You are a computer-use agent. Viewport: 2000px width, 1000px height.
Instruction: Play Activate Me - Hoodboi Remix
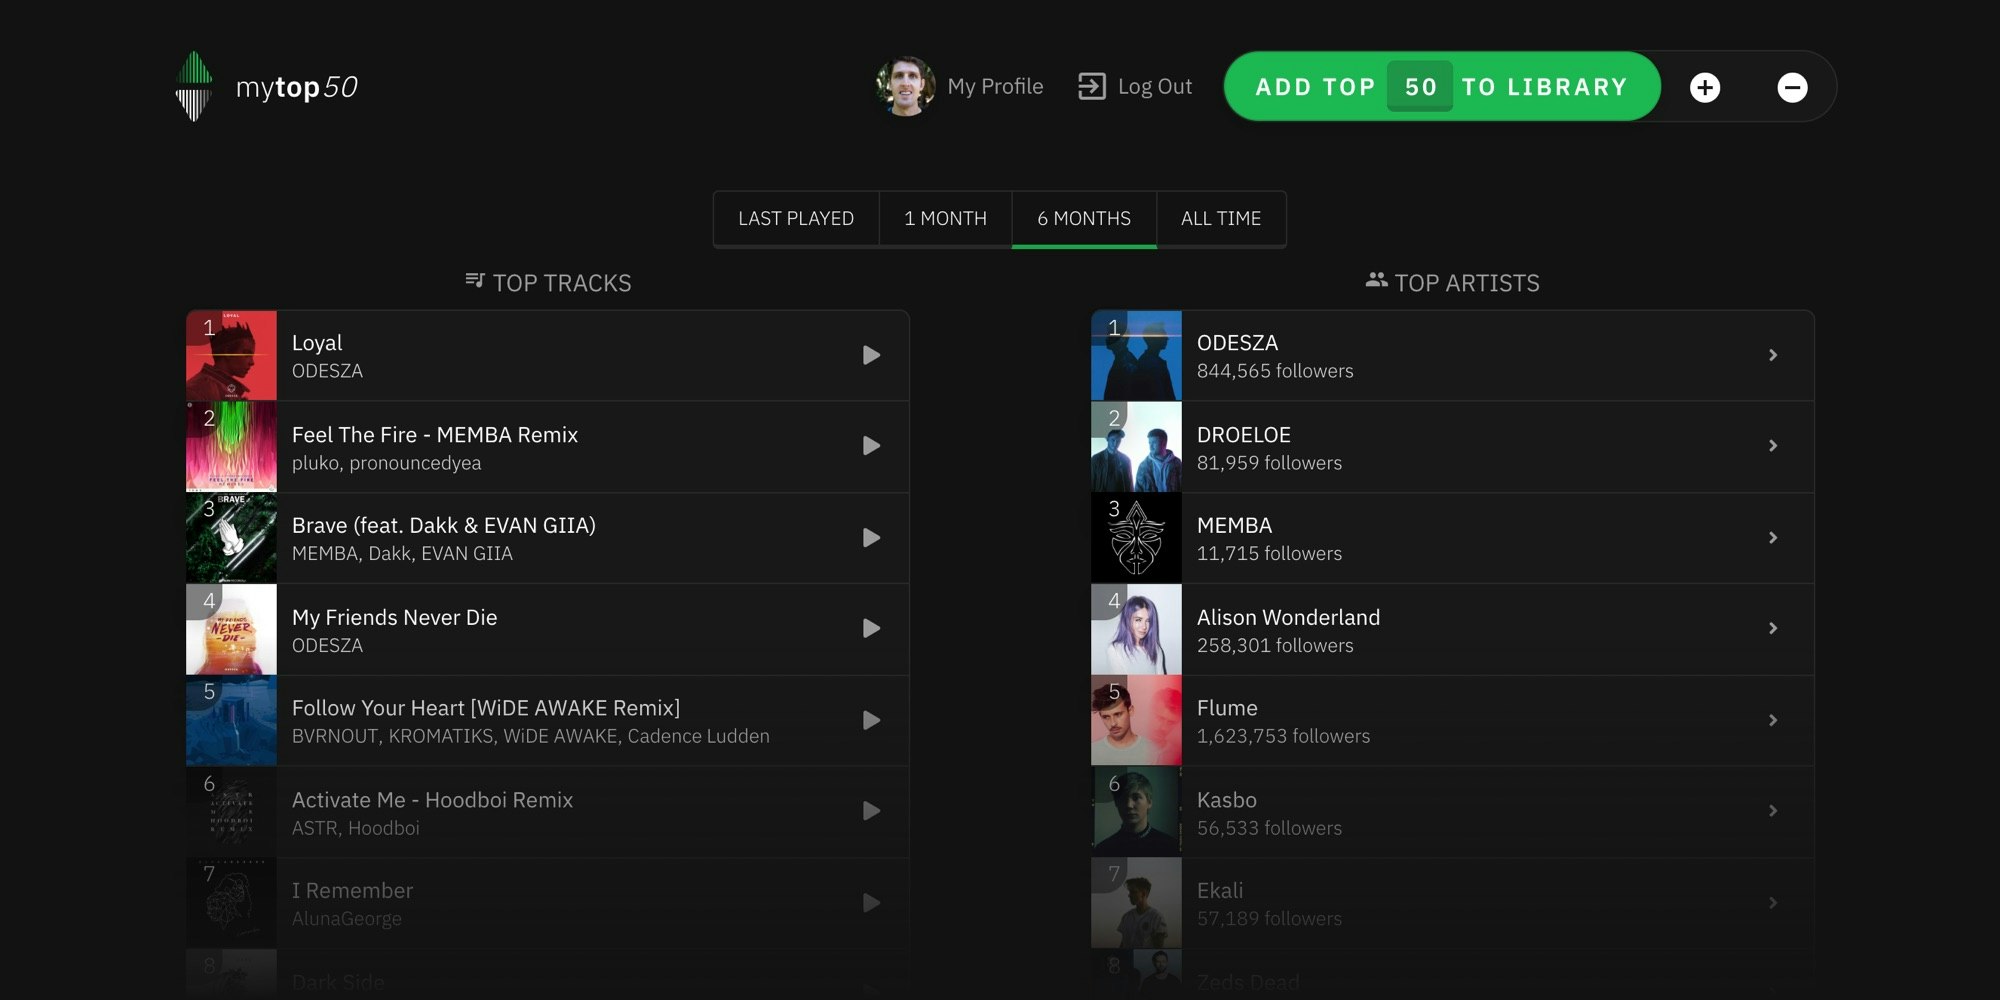coord(871,811)
